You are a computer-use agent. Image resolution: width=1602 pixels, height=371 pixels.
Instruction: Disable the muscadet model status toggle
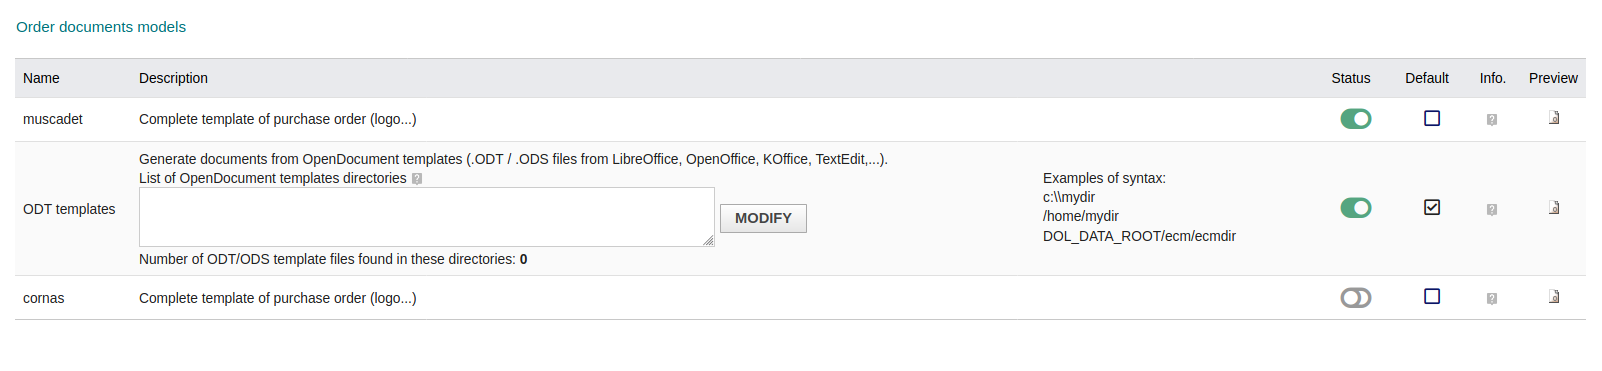click(1356, 119)
